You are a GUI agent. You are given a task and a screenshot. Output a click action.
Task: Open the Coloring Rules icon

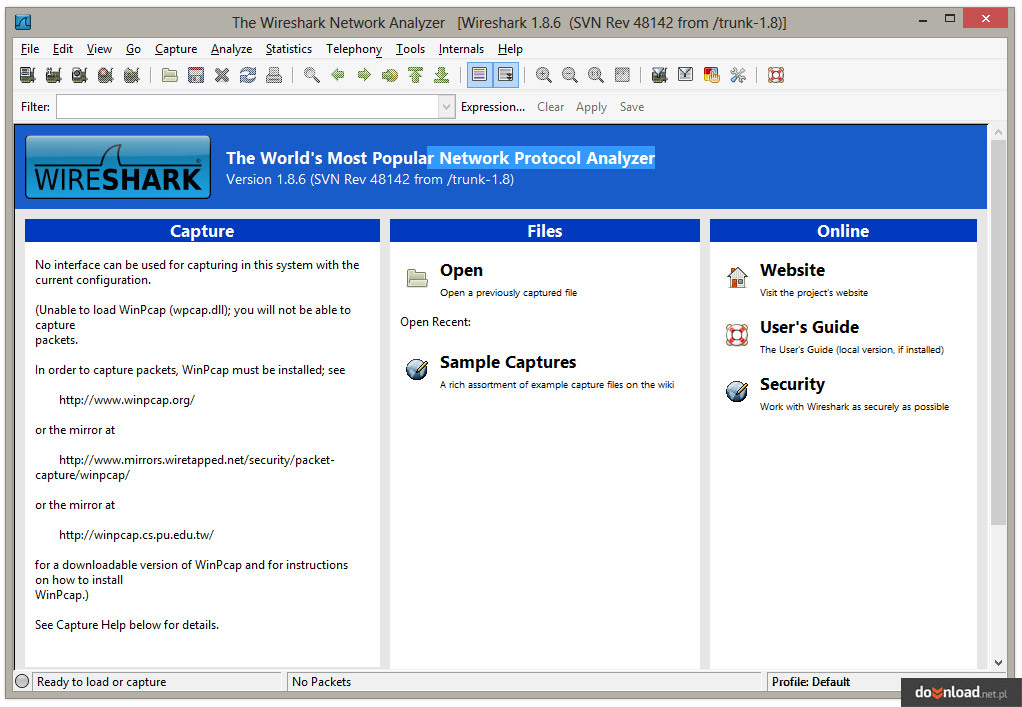click(x=712, y=75)
